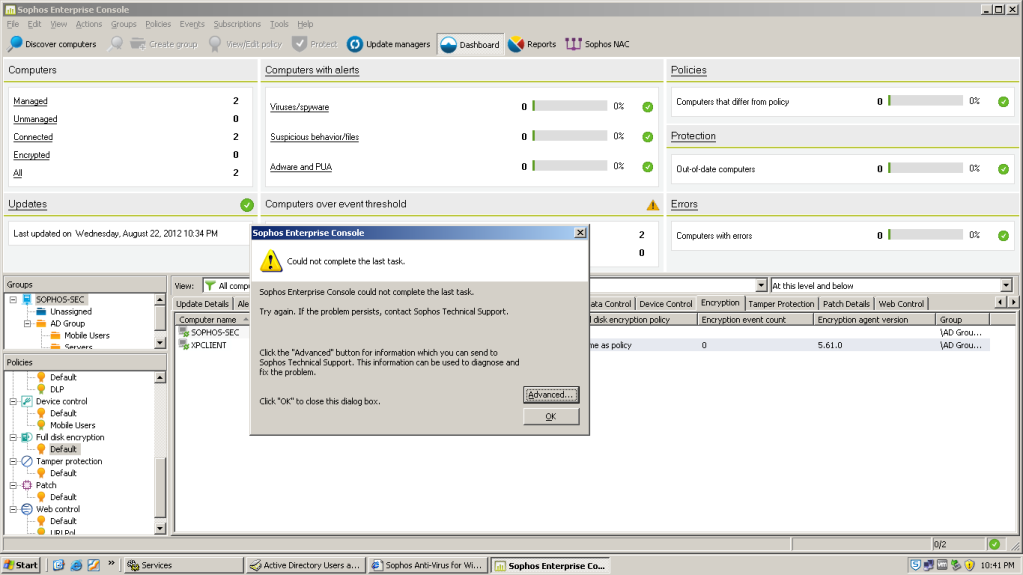Select the DLP policy item
Viewport: 1023px width, 575px height.
coord(57,390)
